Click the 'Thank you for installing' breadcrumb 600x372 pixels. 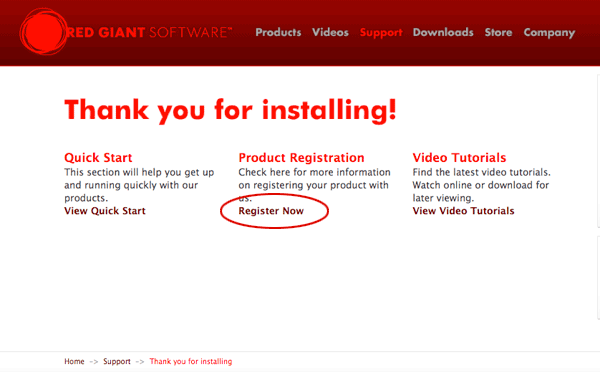tap(191, 362)
